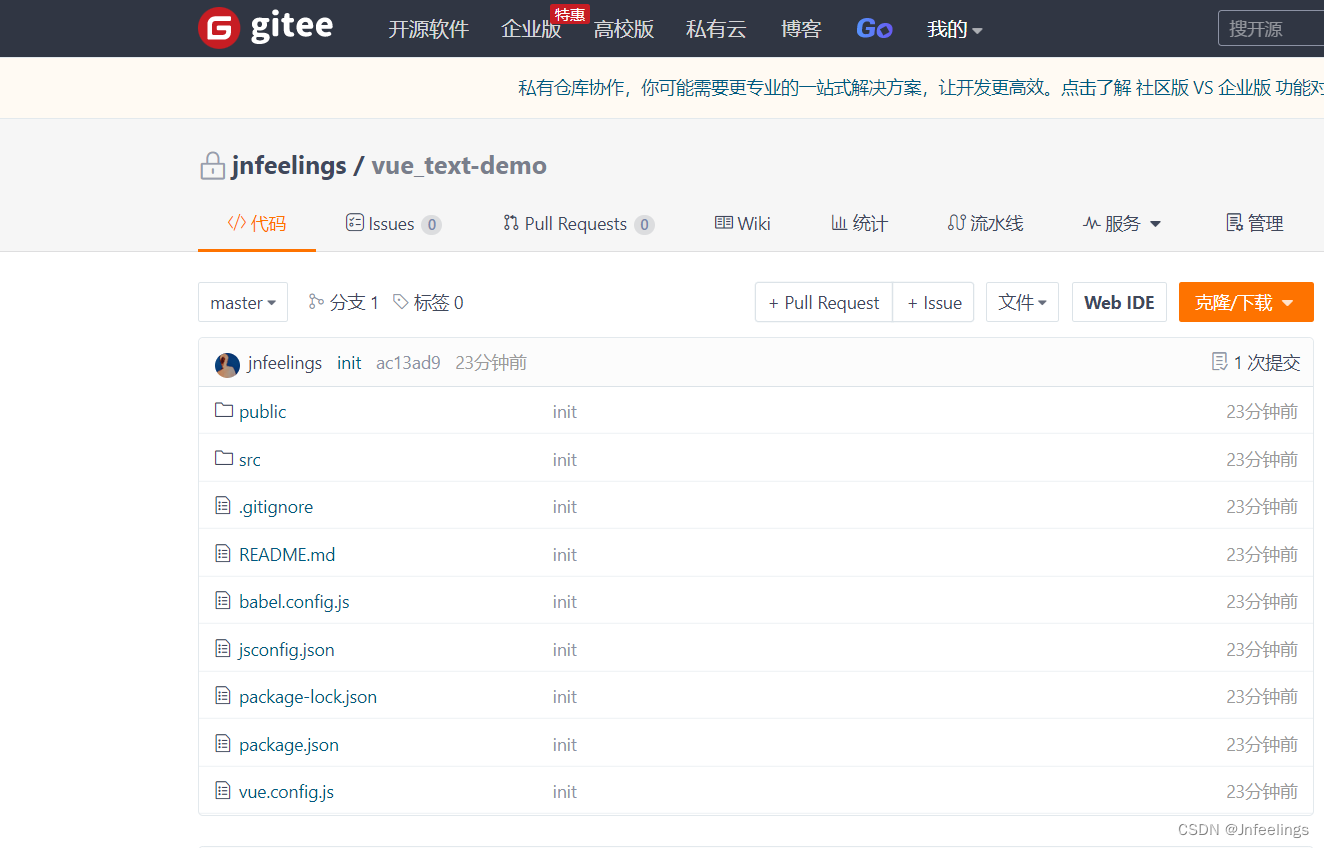Open the 统计 tab
The image size is (1324, 848).
coord(859,223)
